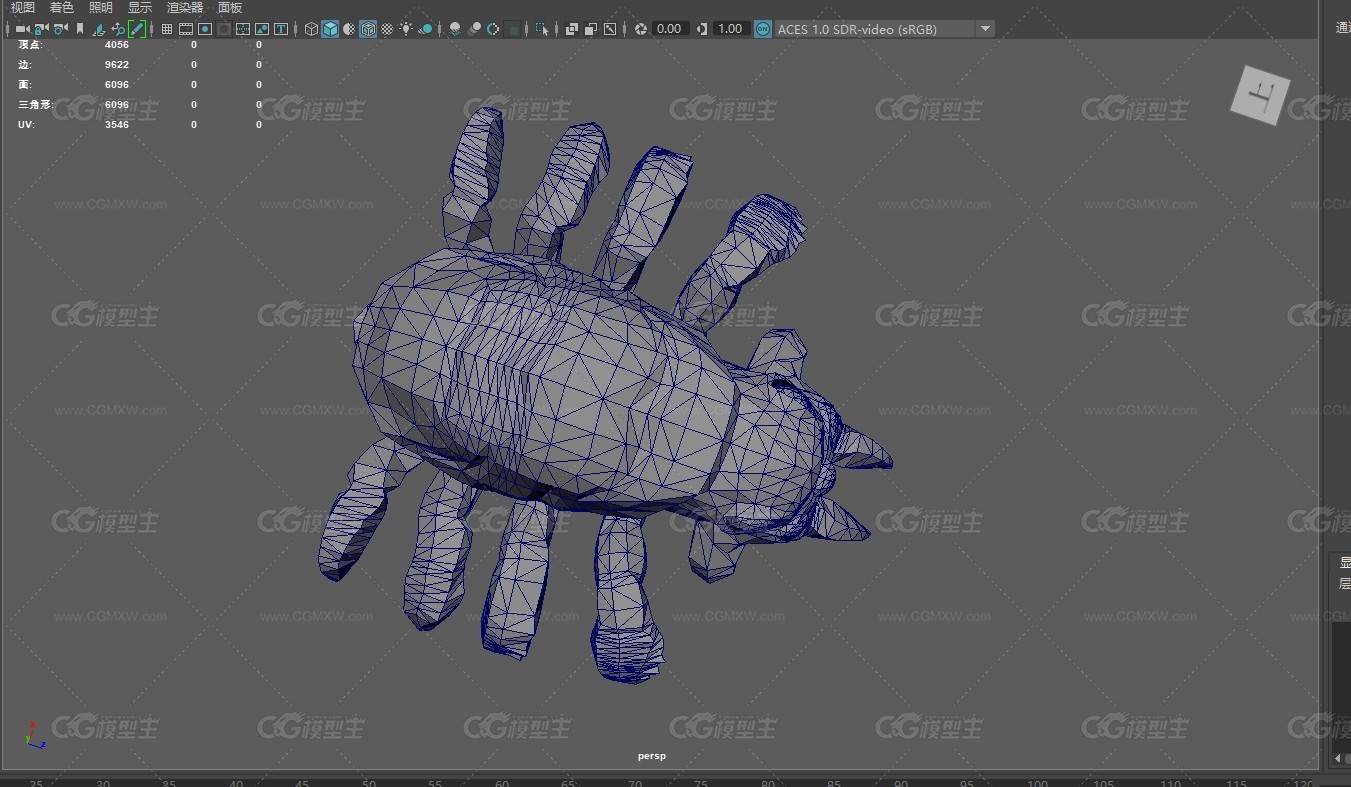Click the vertex count value 4056

click(x=117, y=45)
